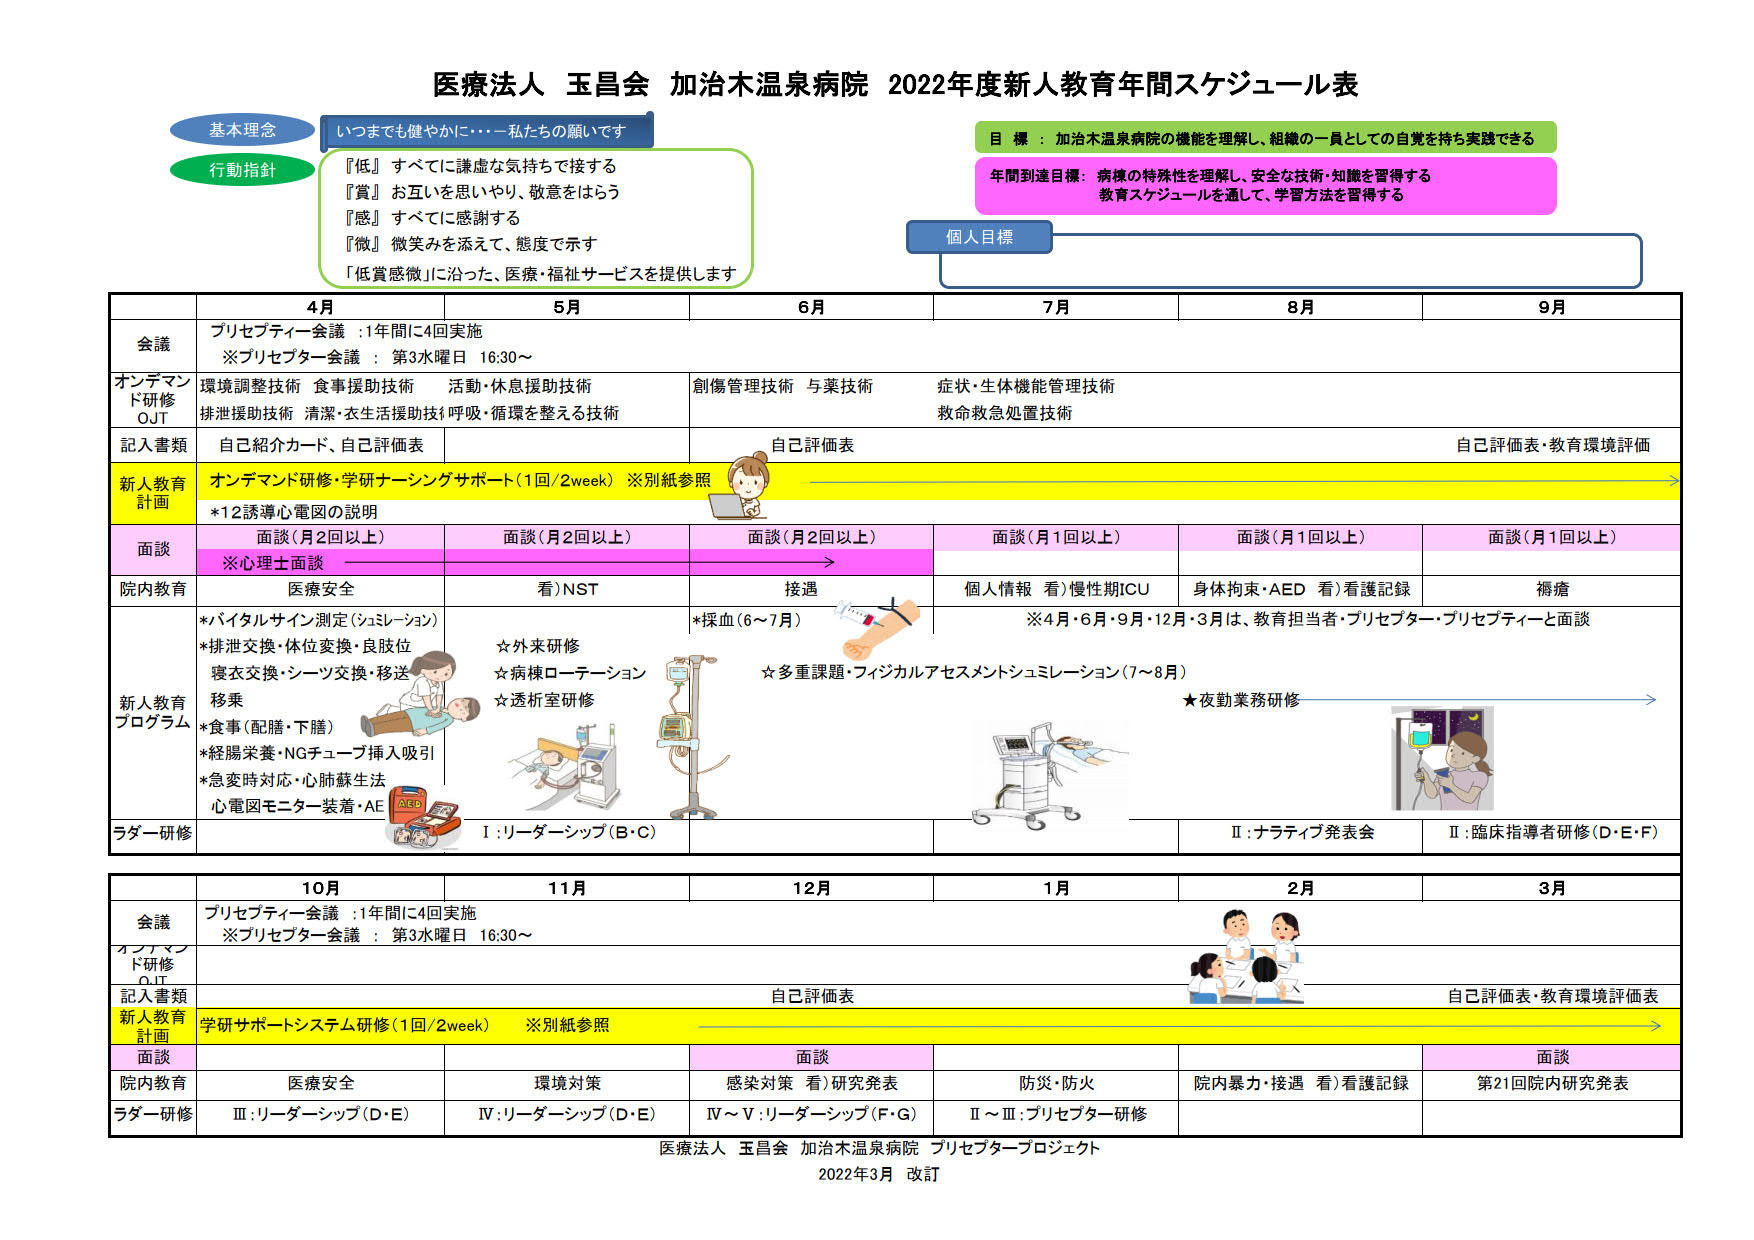Click 面談(月2回以上) cell under 5月
The width and height of the screenshot is (1754, 1240).
click(x=567, y=537)
